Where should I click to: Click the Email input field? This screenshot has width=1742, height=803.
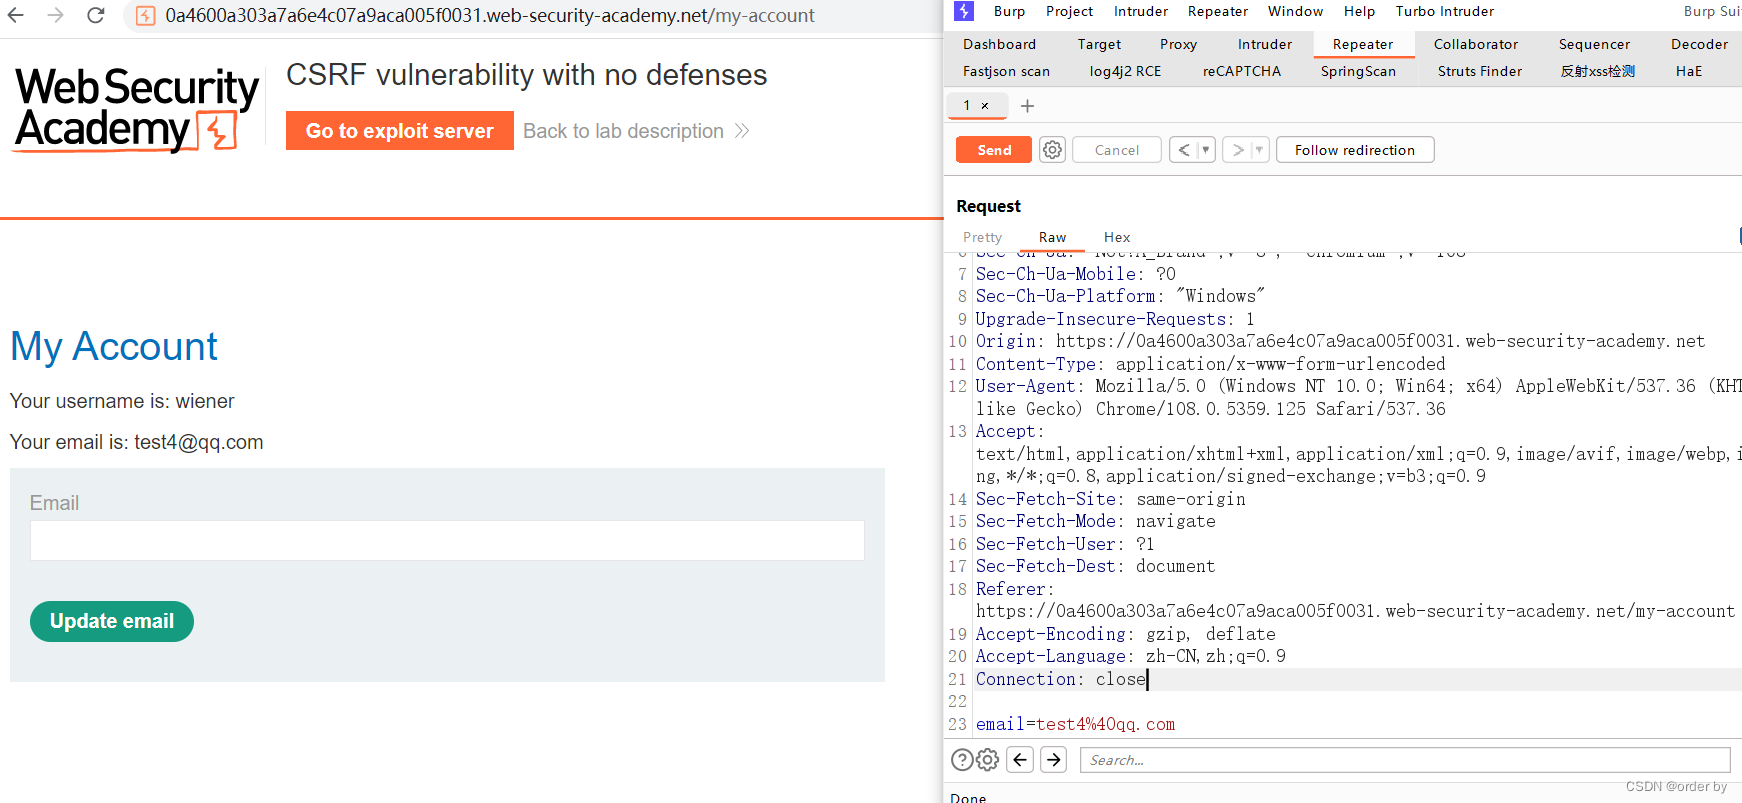[x=447, y=540]
